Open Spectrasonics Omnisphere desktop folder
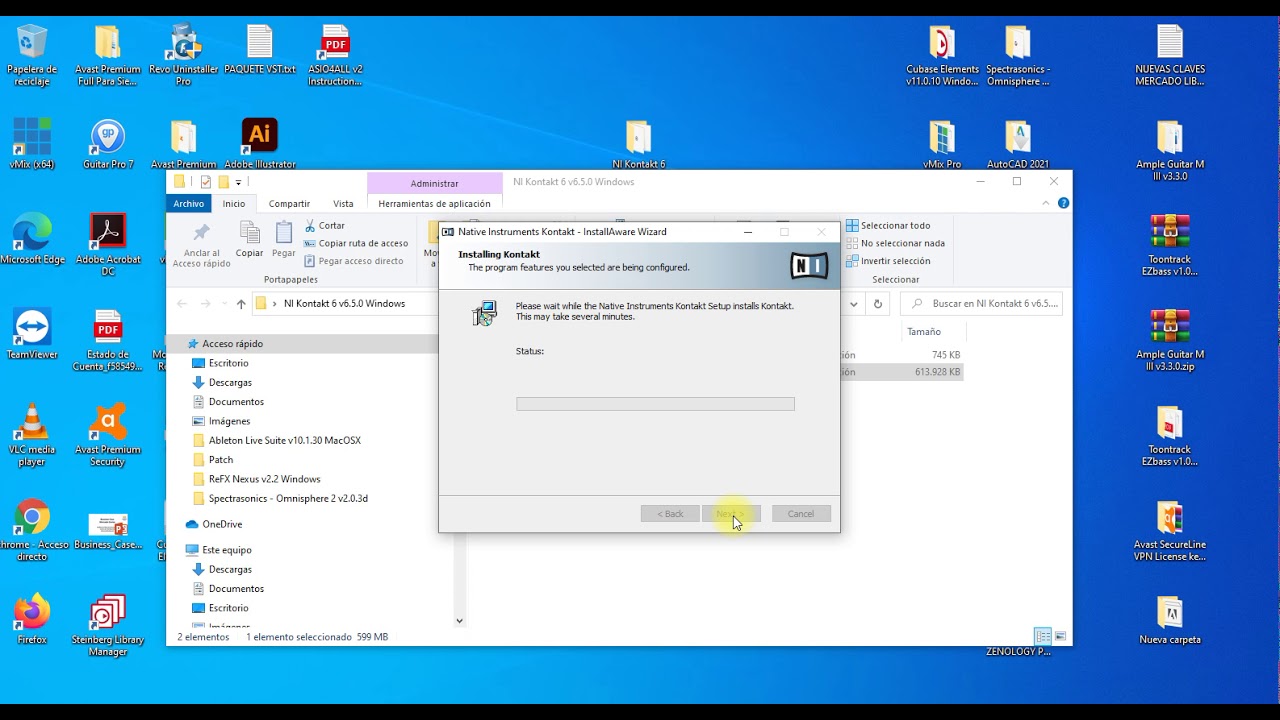The image size is (1280, 720). coord(1018,55)
